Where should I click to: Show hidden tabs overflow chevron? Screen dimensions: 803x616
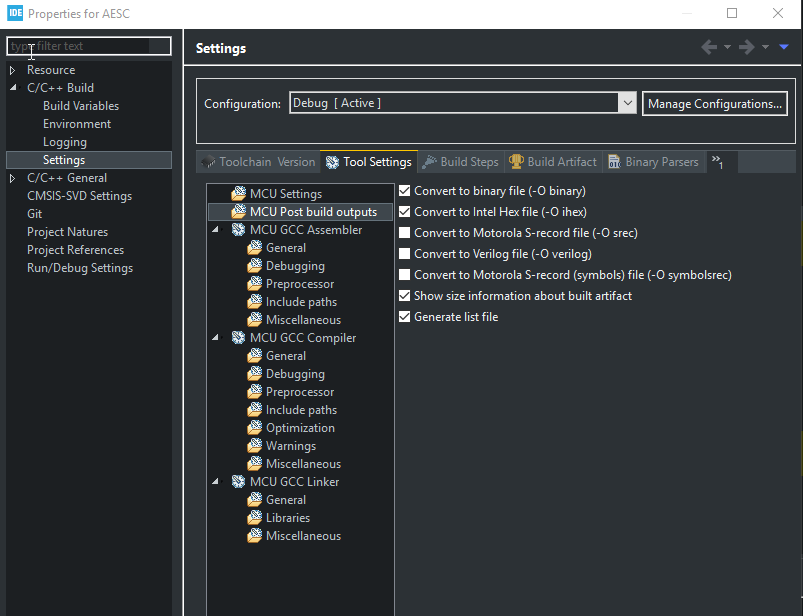pos(717,162)
